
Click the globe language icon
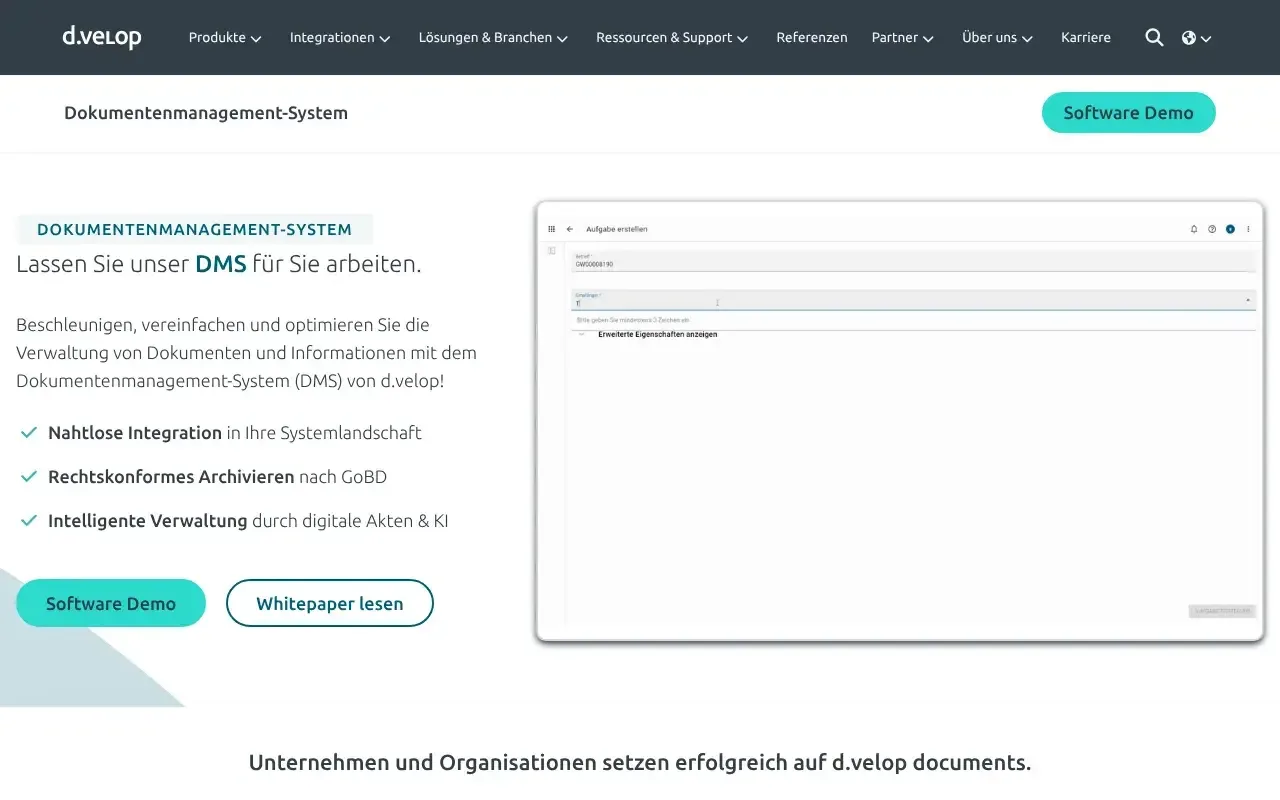click(1190, 37)
